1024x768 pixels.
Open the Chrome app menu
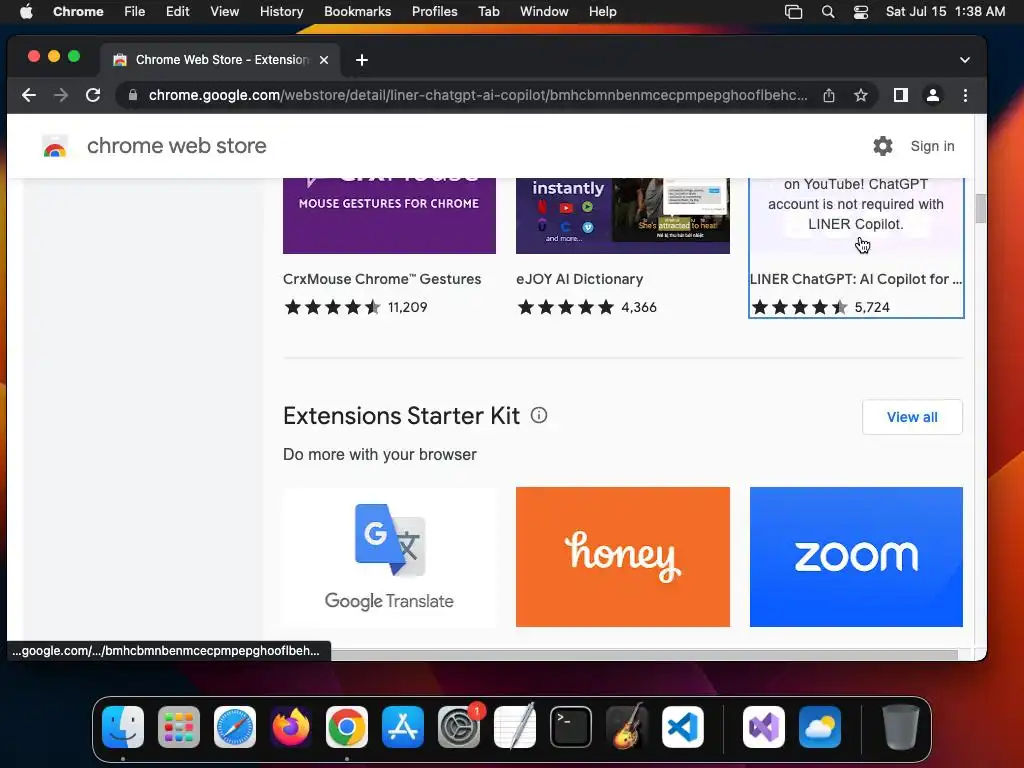click(78, 12)
